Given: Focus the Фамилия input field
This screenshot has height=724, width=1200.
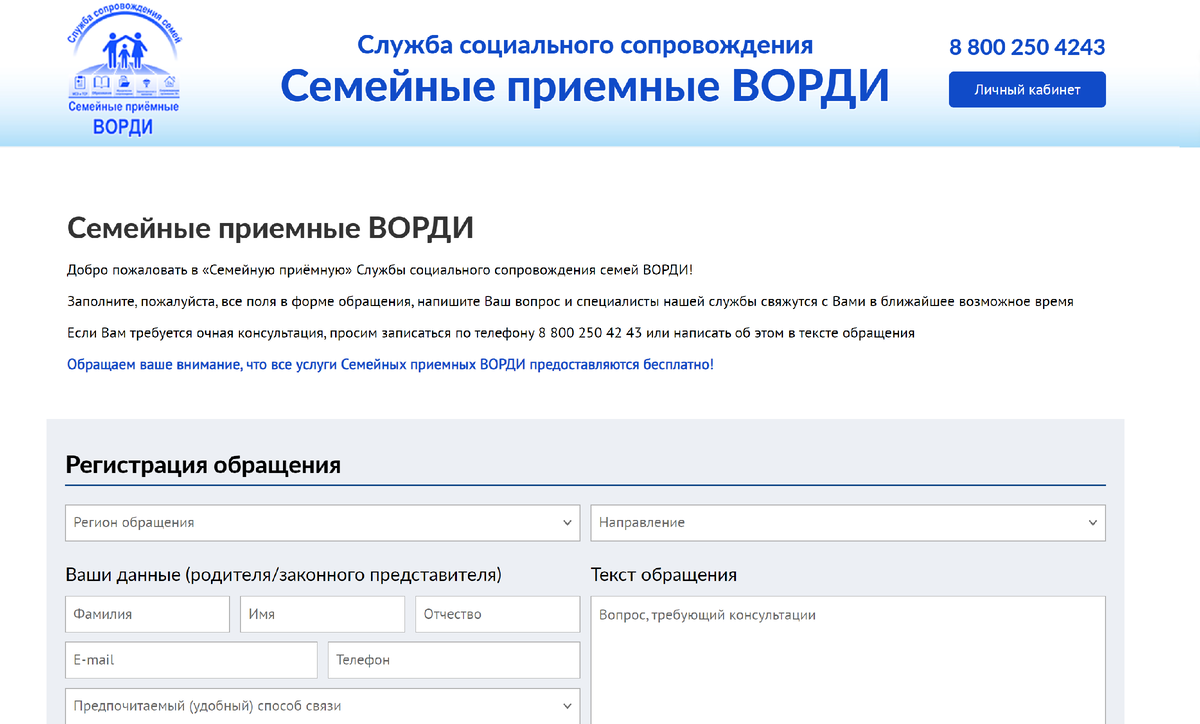Looking at the screenshot, I should (147, 614).
